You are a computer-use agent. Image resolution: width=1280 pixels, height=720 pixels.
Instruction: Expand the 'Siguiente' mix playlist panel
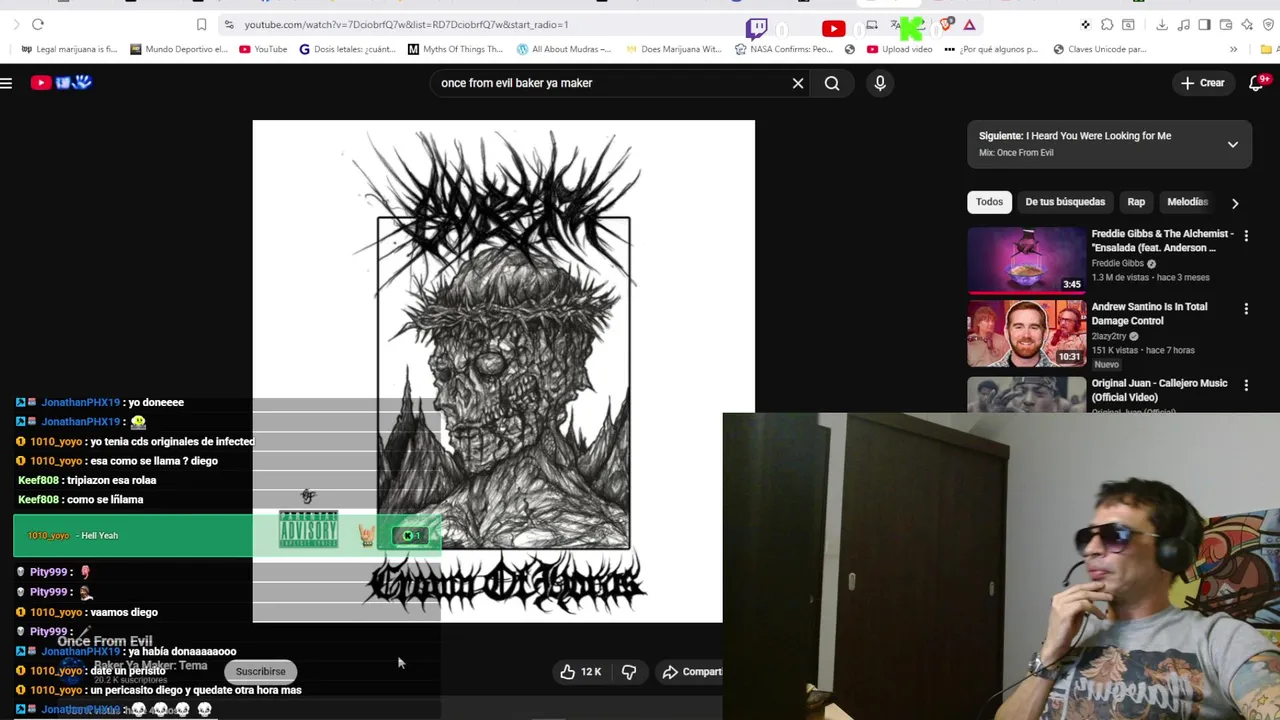[x=1233, y=144]
